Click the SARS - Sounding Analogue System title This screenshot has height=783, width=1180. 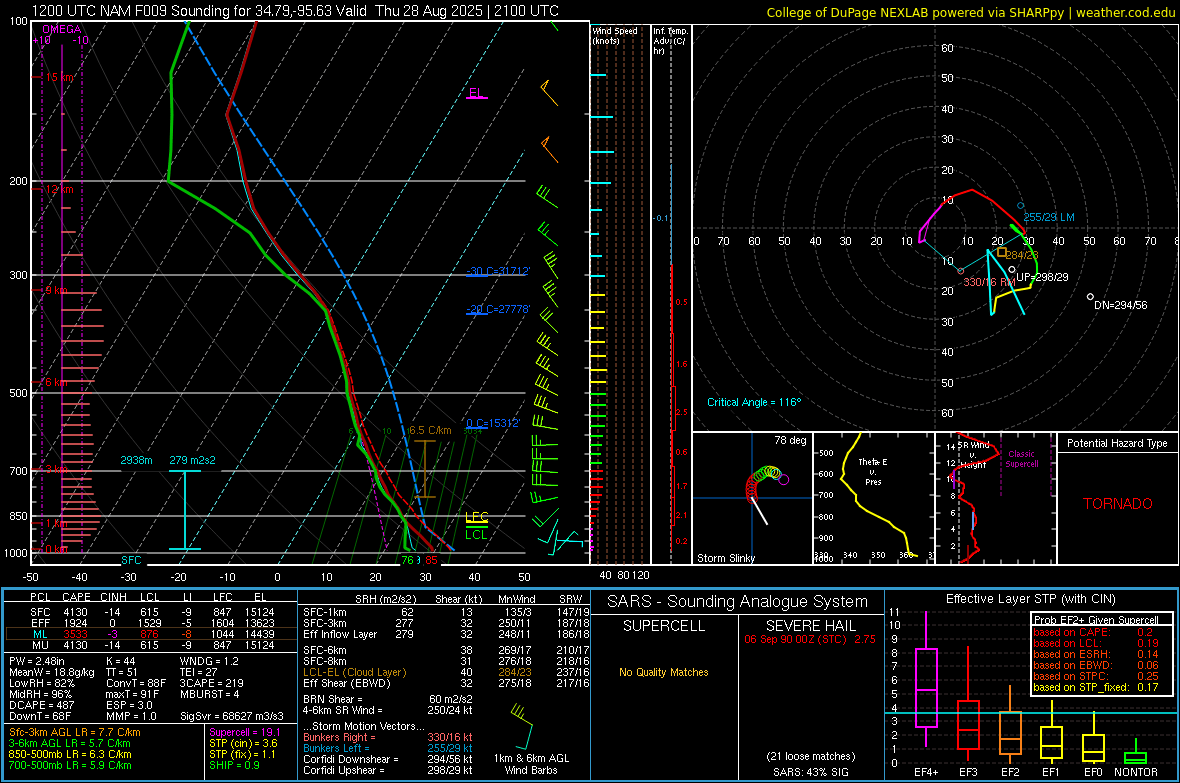[738, 602]
